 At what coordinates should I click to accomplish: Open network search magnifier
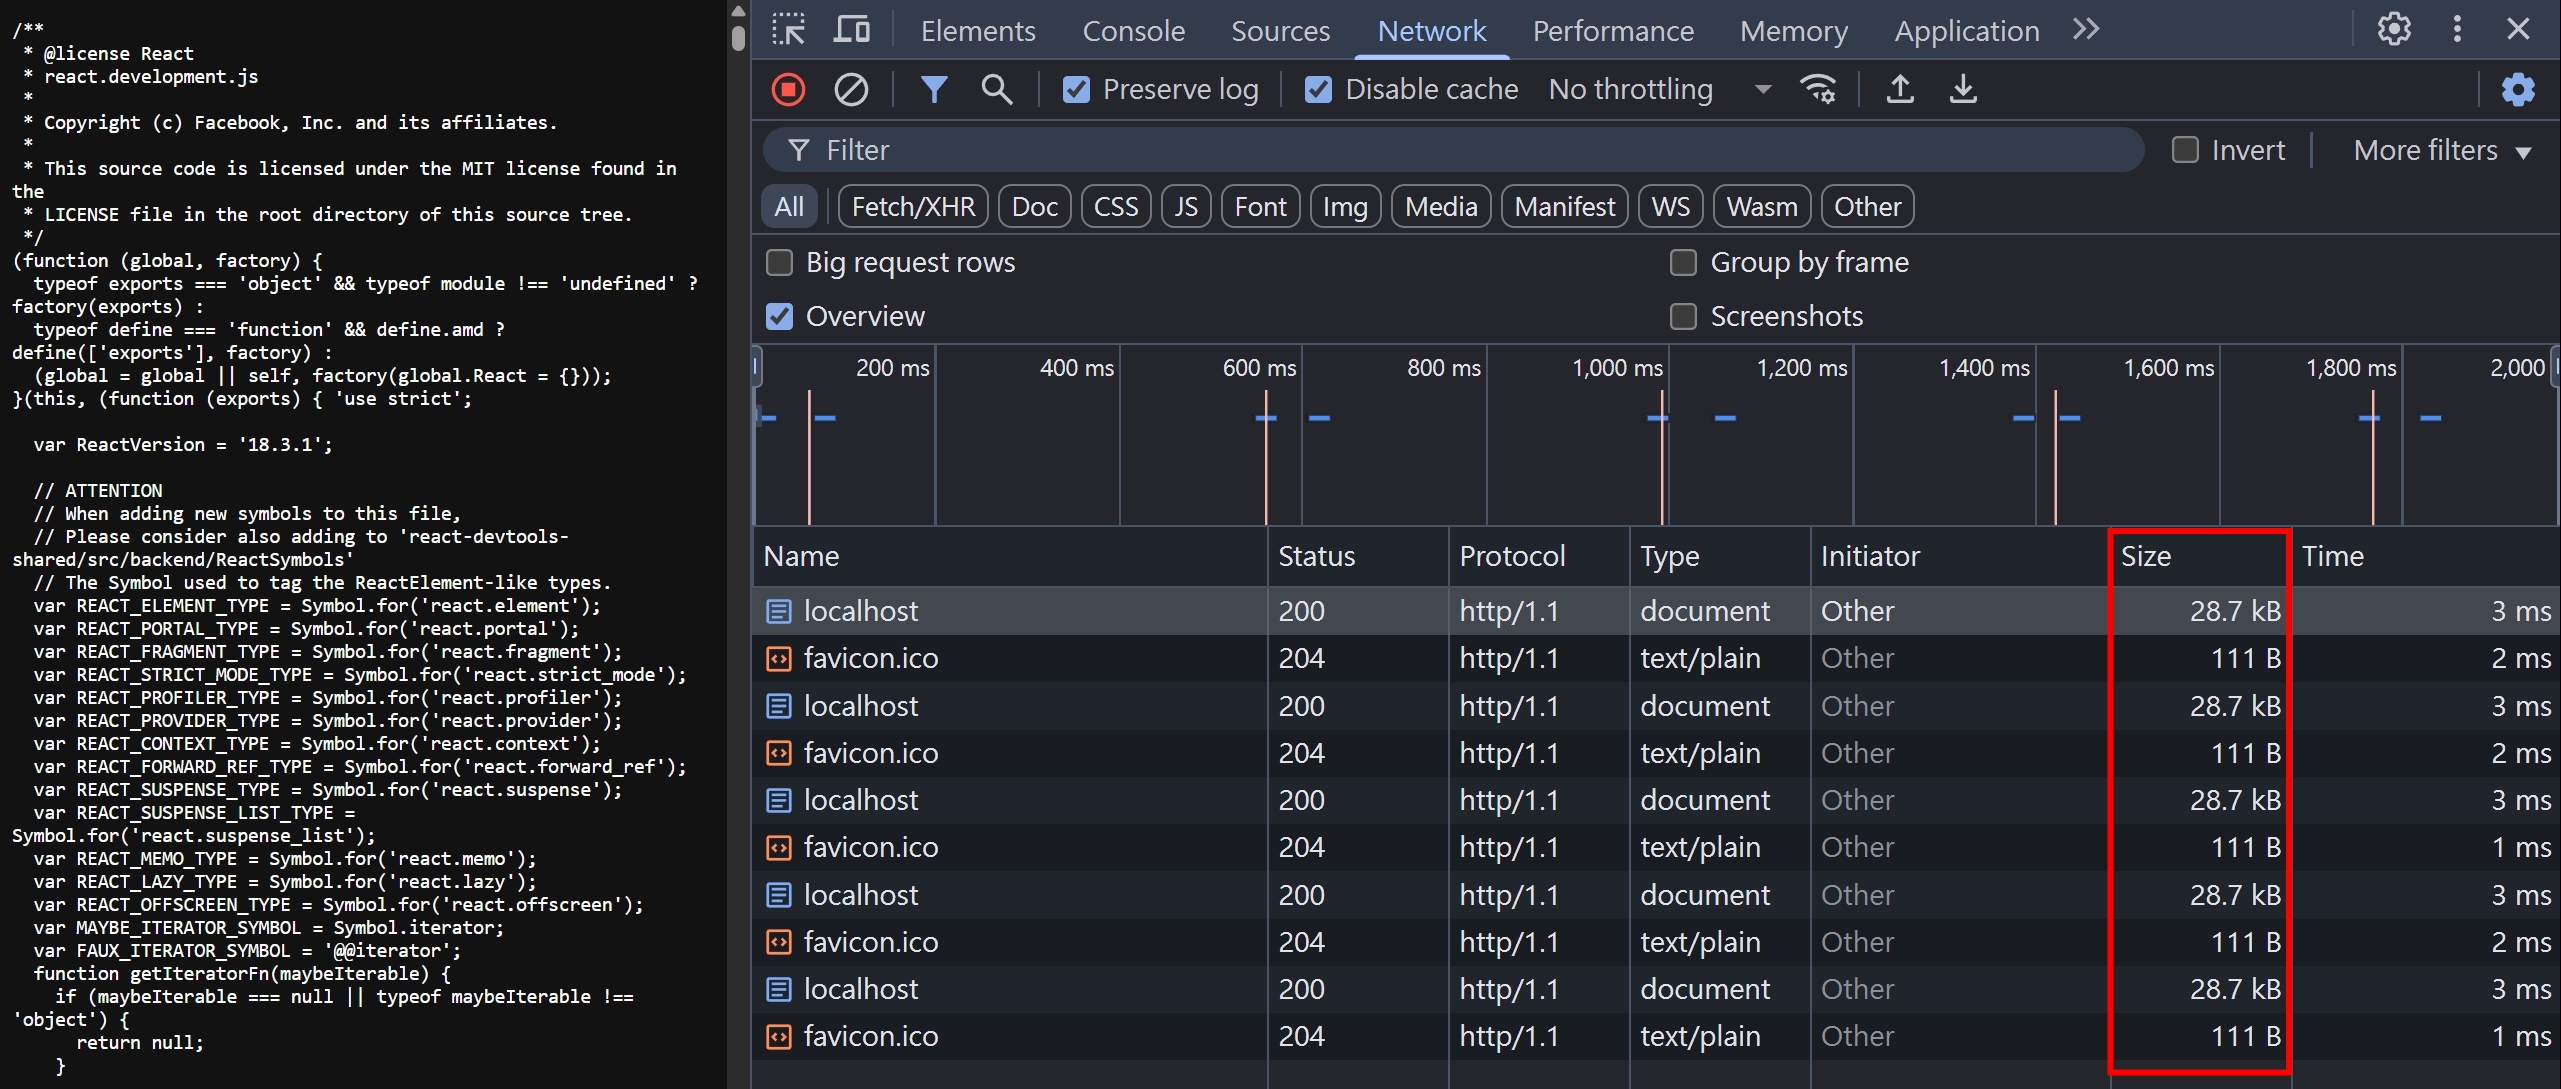click(x=996, y=90)
